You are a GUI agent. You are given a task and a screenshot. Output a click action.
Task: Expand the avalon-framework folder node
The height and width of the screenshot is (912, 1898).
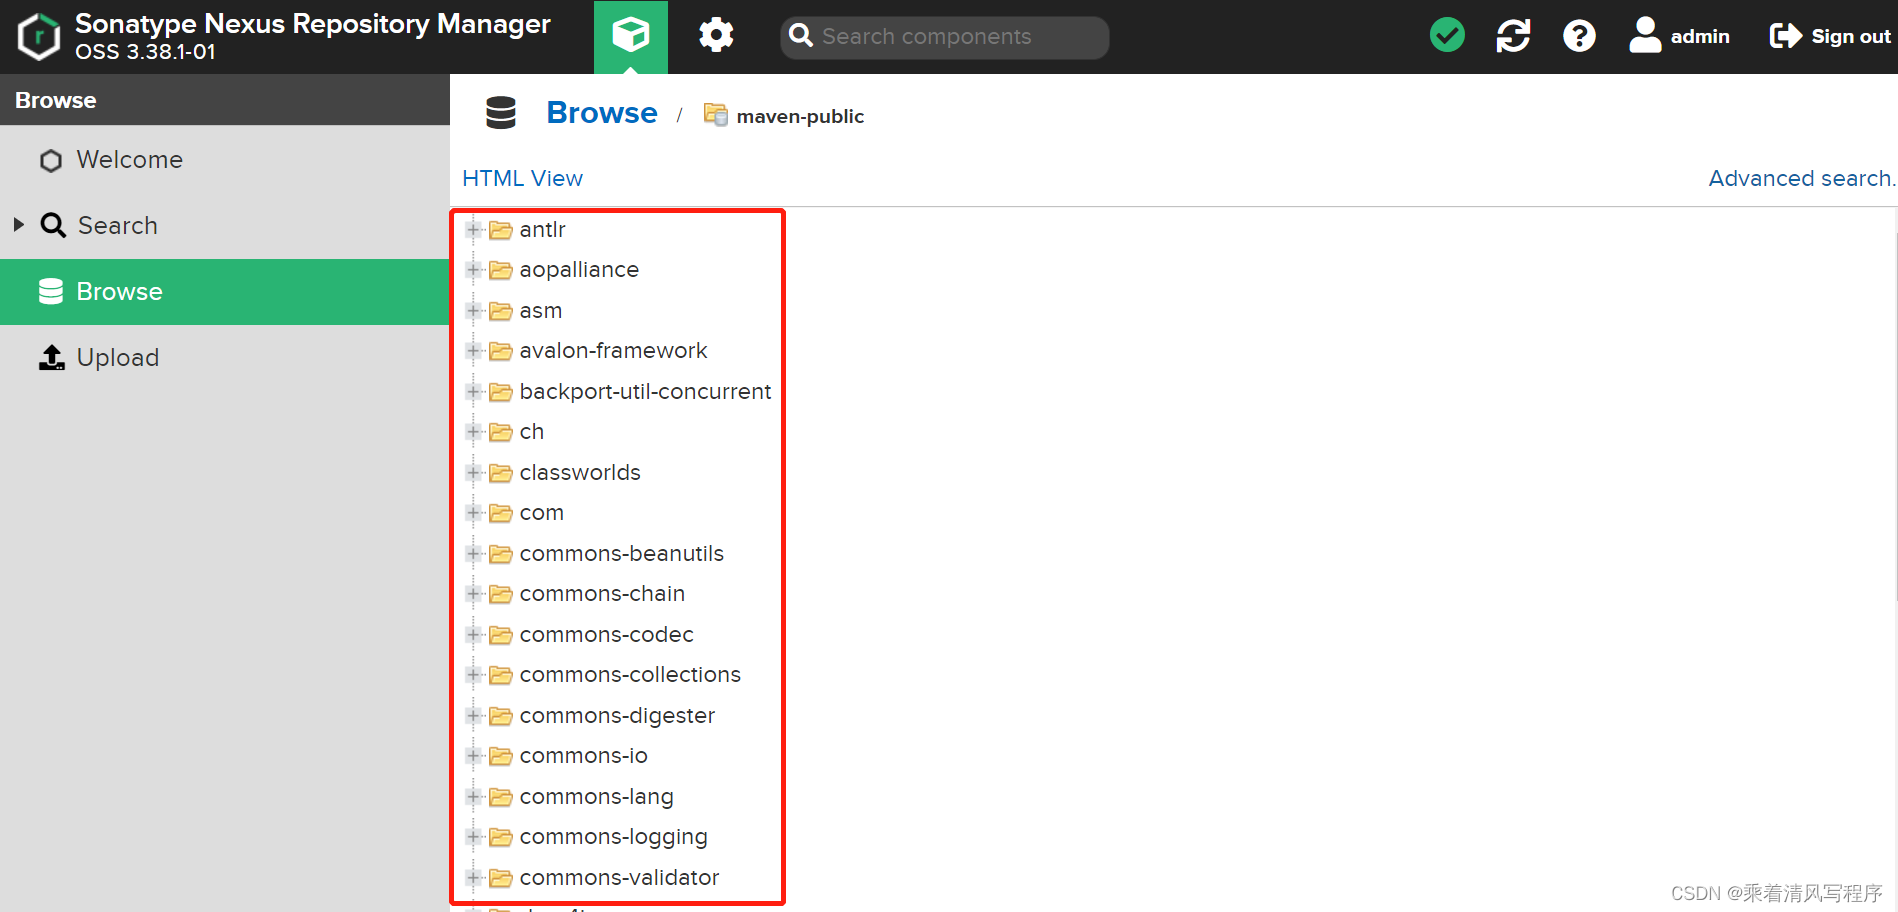click(474, 351)
